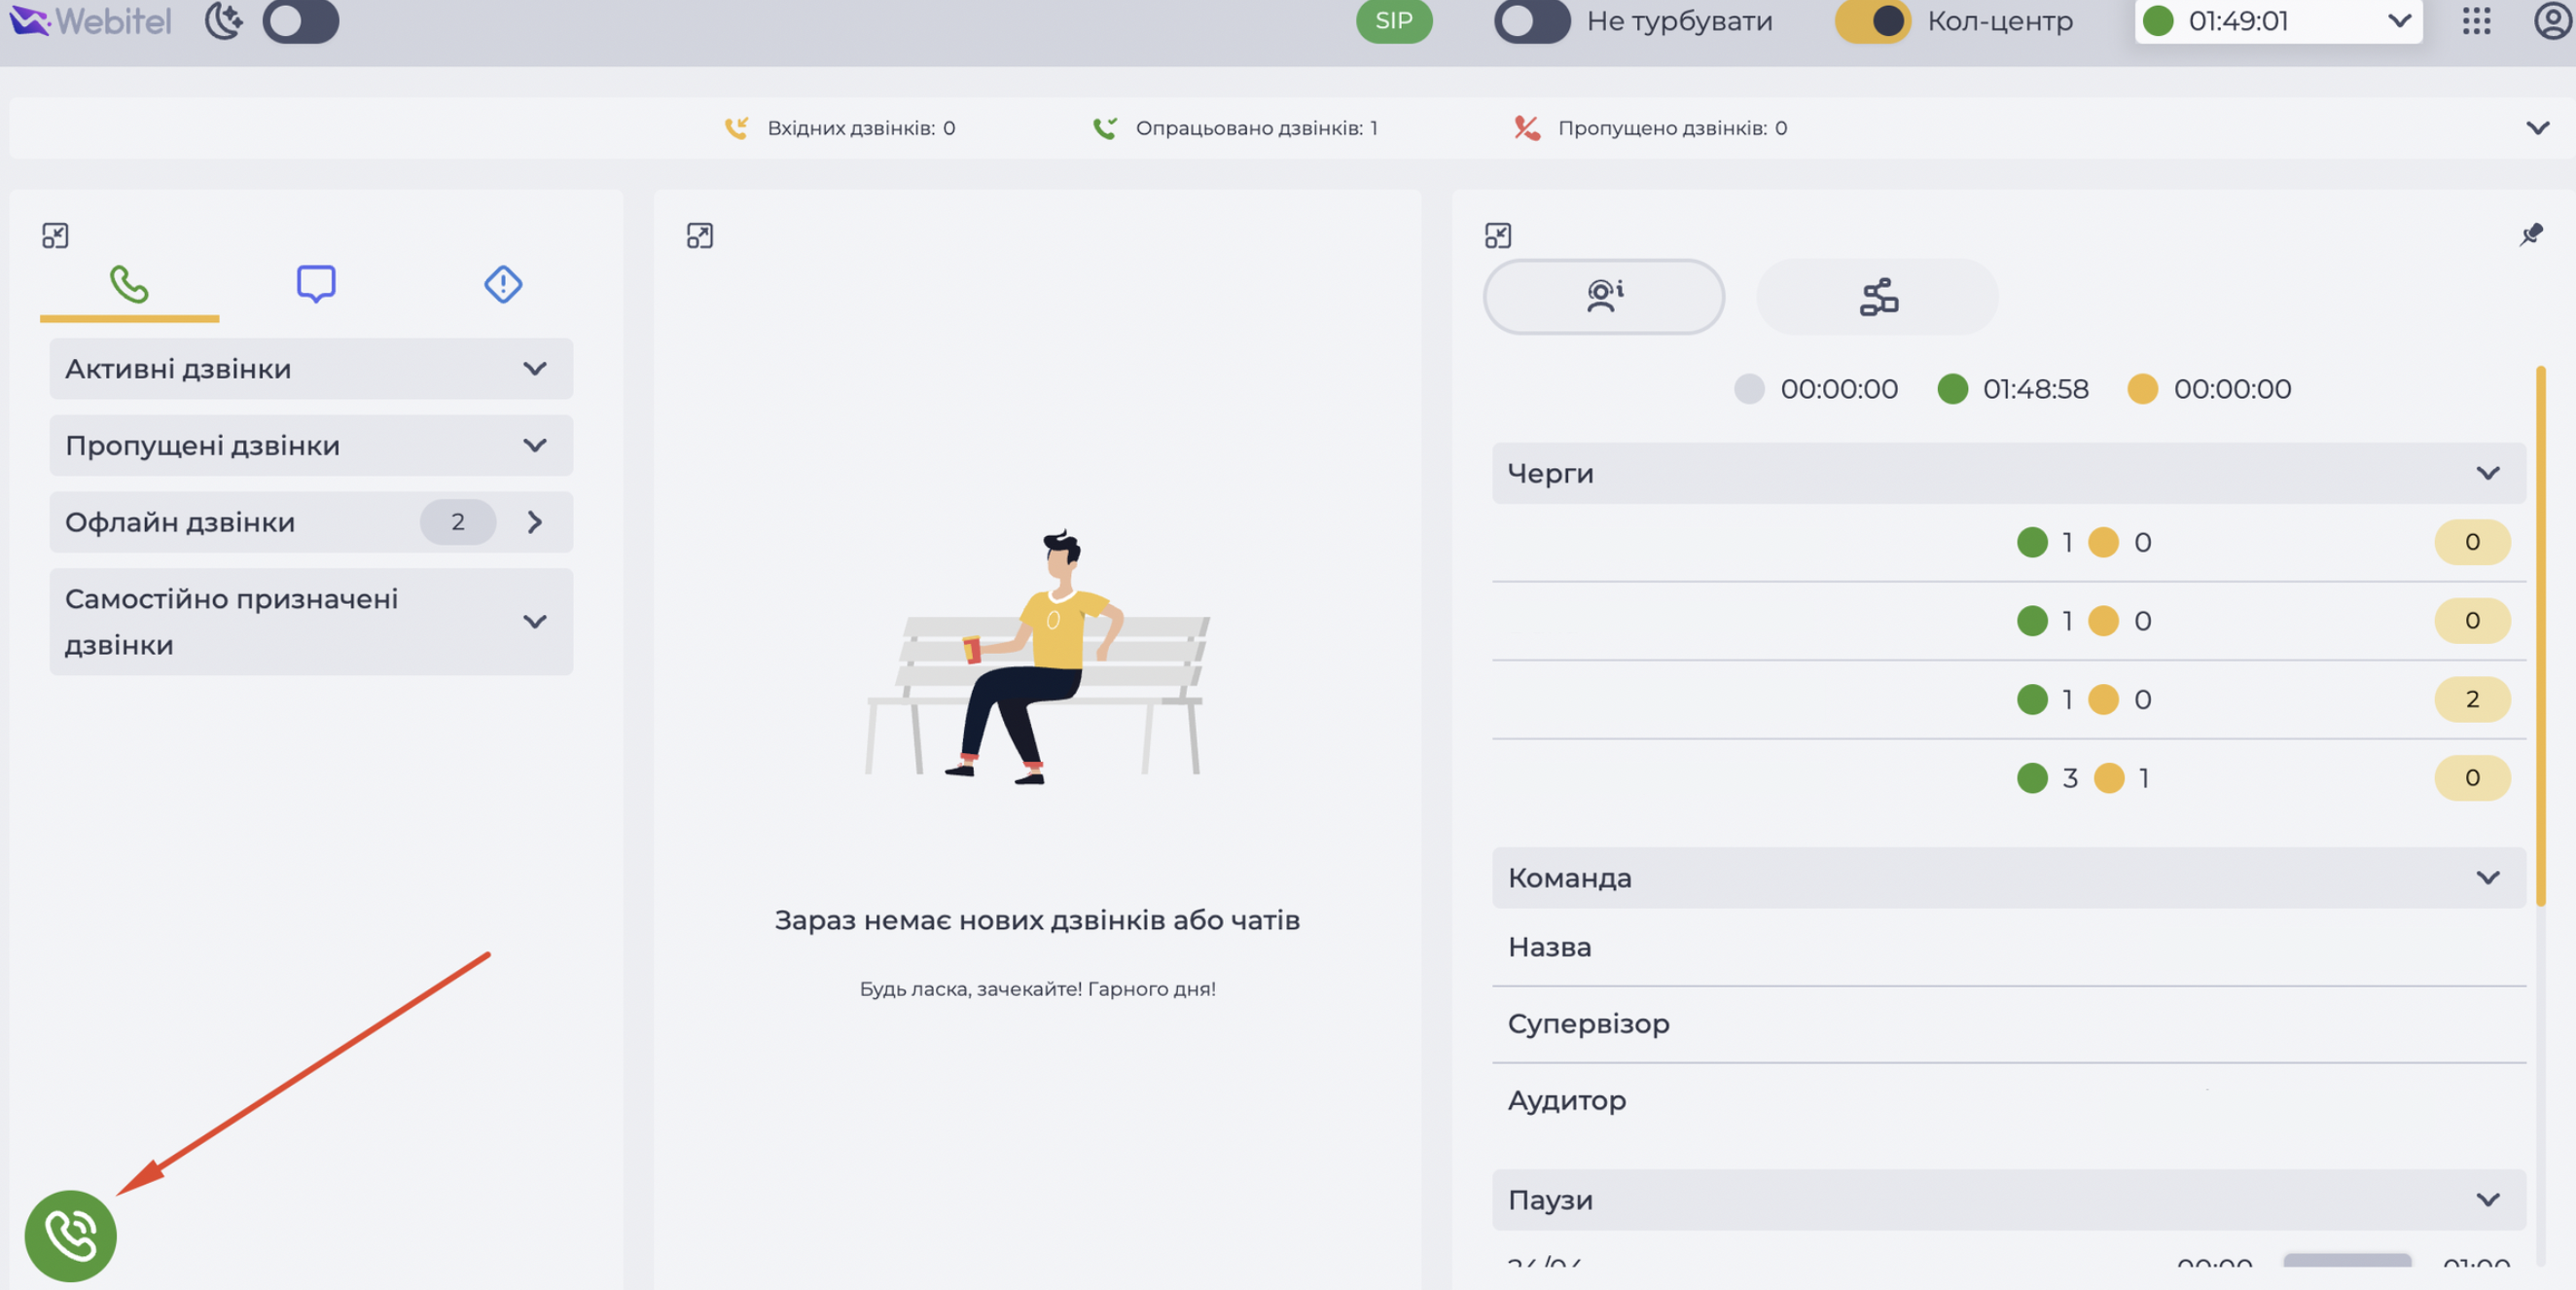Screen dimensions: 2576x1290
Task: Click the green online time indicator
Action: pyautogui.click(x=1952, y=389)
